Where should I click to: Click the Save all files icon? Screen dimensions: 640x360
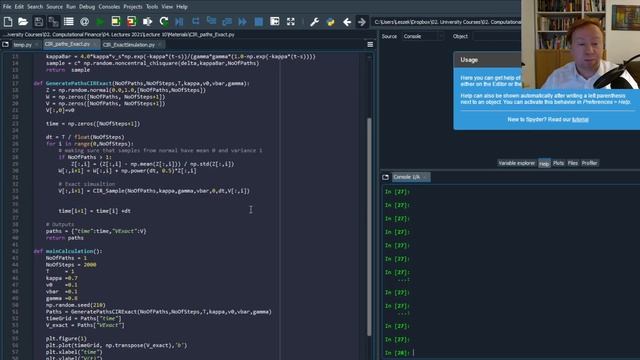point(53,22)
